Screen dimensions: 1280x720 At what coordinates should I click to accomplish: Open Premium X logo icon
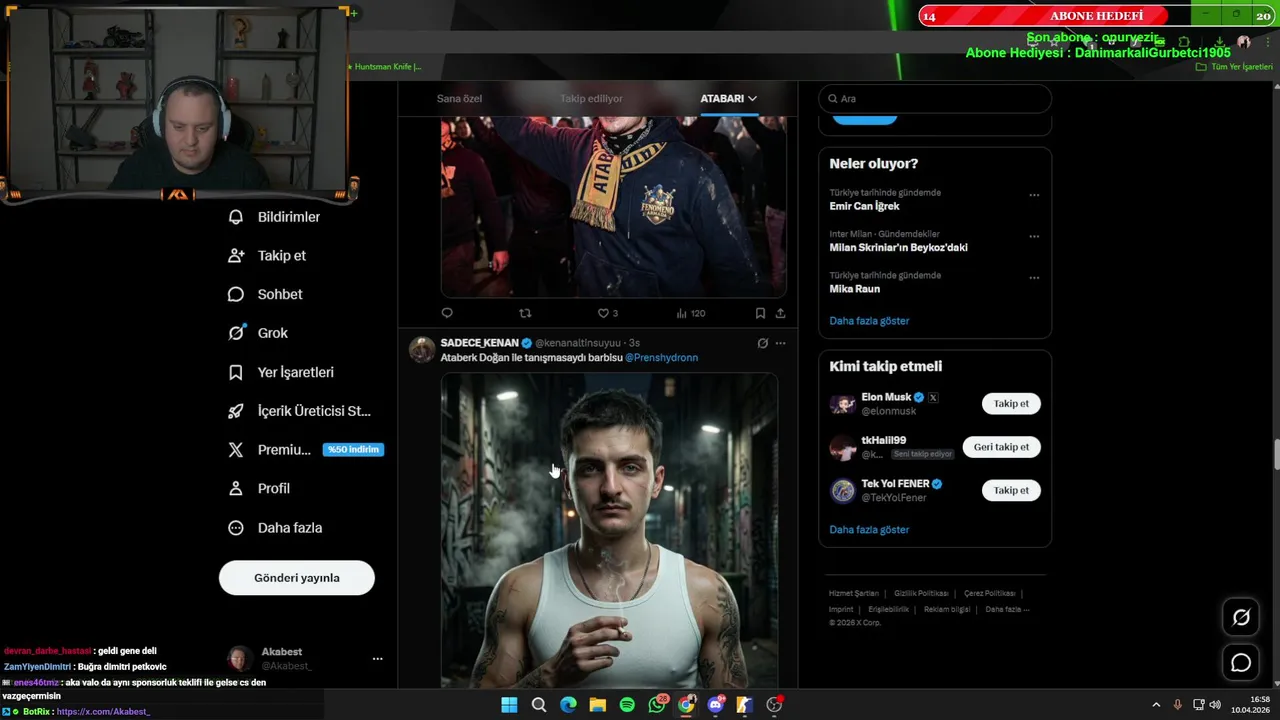point(236,450)
